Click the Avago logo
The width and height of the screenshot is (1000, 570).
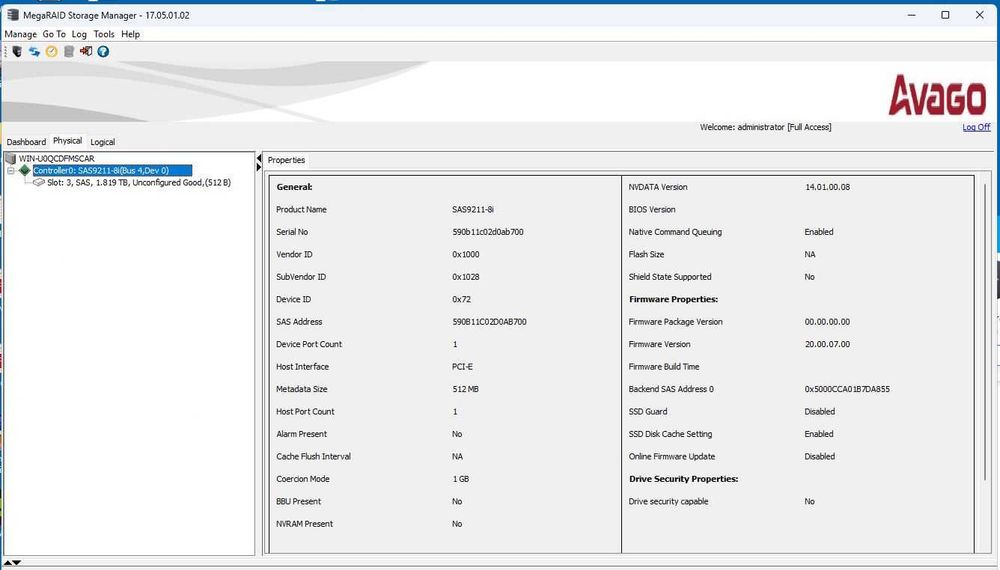(938, 96)
